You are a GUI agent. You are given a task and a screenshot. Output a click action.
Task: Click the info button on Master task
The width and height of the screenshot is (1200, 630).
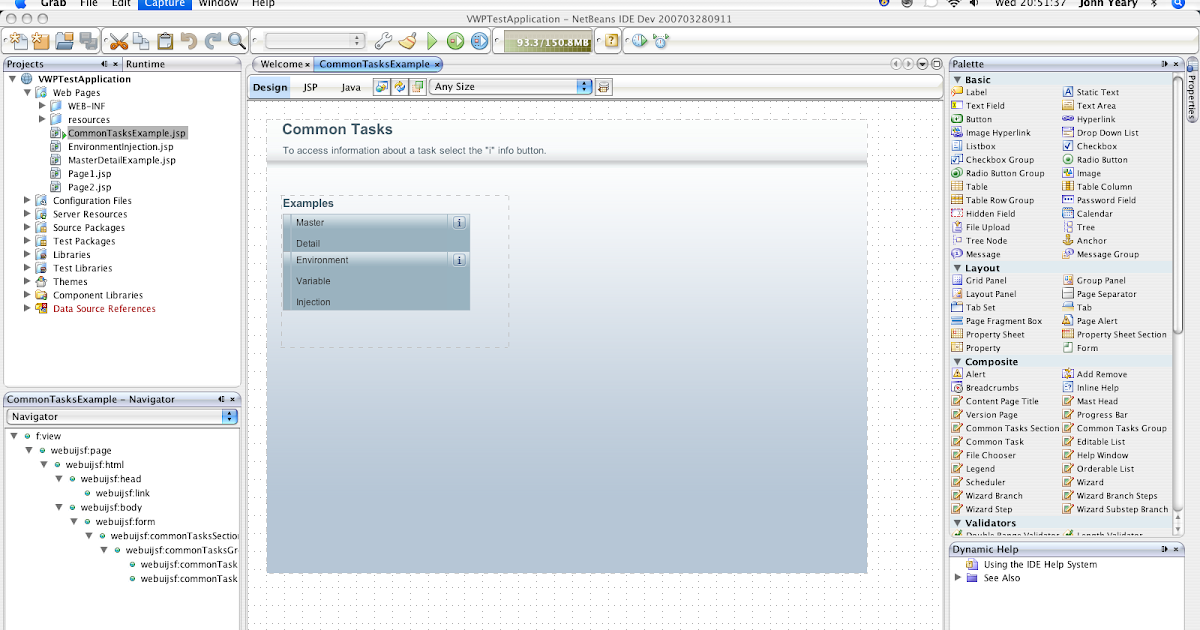[459, 222]
